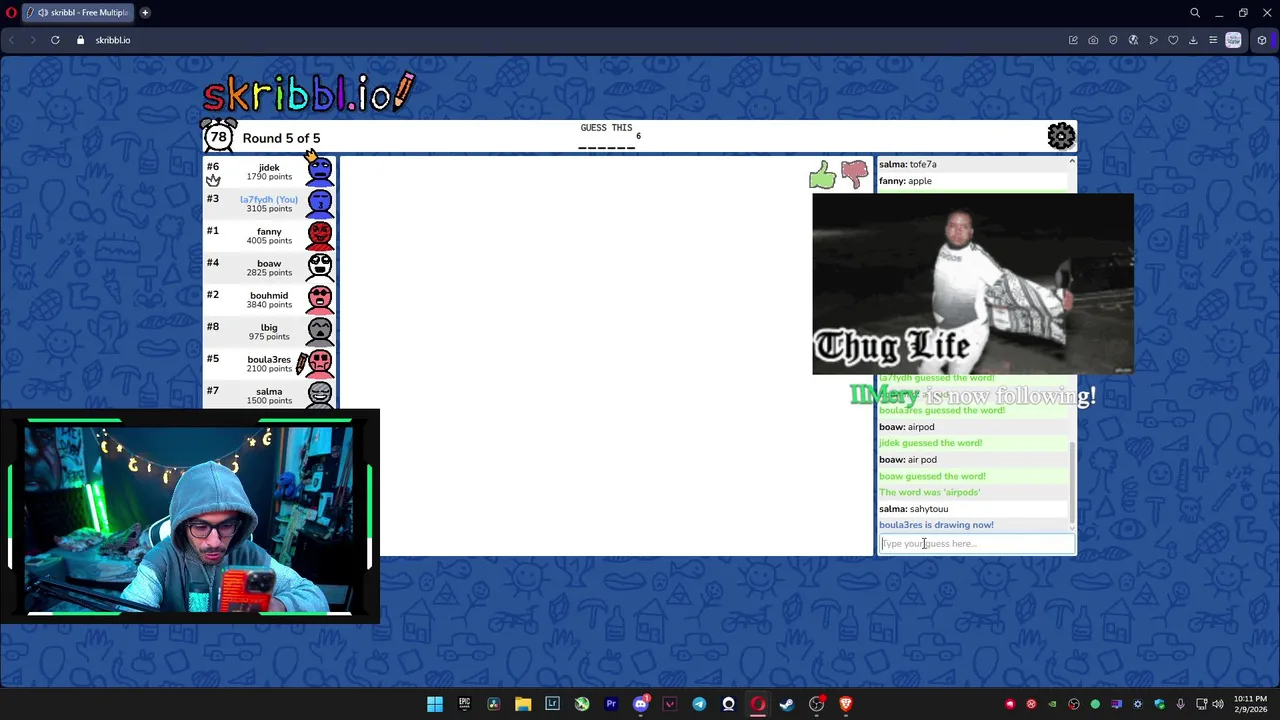Screen dimensions: 1280x720
Task: Click the skribbl.io logo
Action: tap(308, 92)
